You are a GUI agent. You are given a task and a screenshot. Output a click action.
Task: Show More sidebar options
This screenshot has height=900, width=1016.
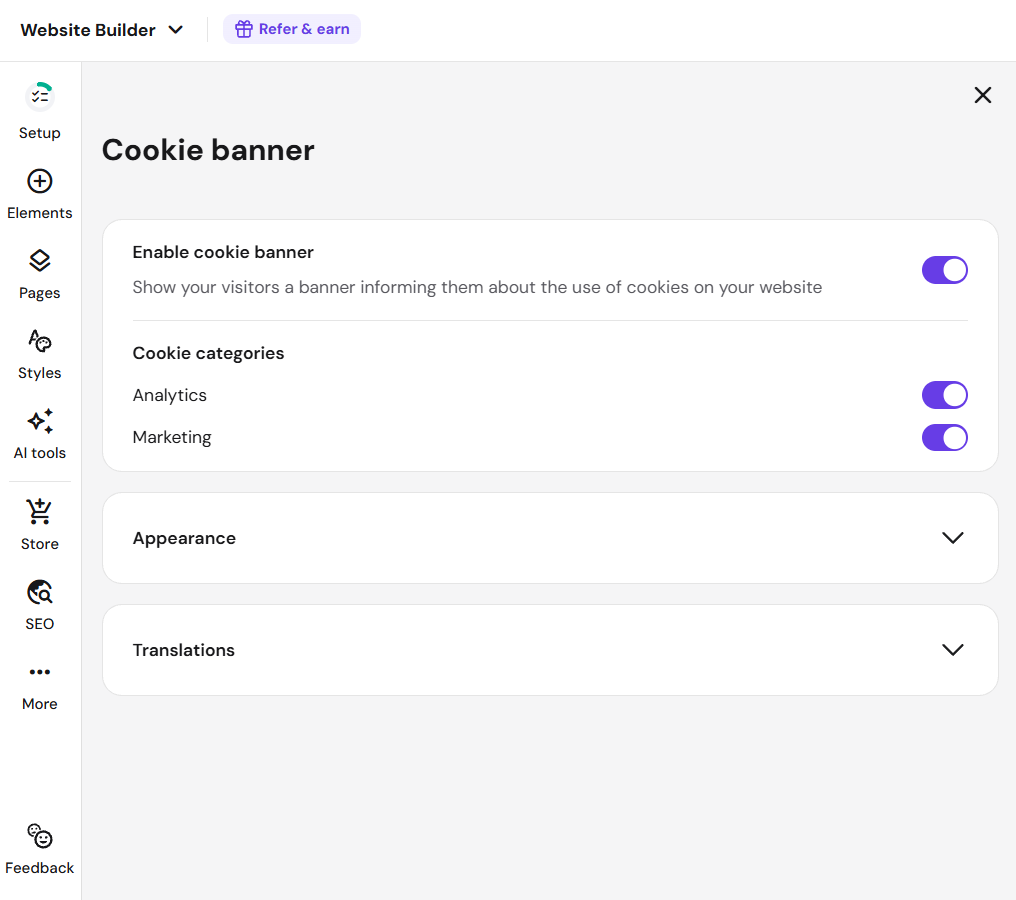tap(40, 672)
